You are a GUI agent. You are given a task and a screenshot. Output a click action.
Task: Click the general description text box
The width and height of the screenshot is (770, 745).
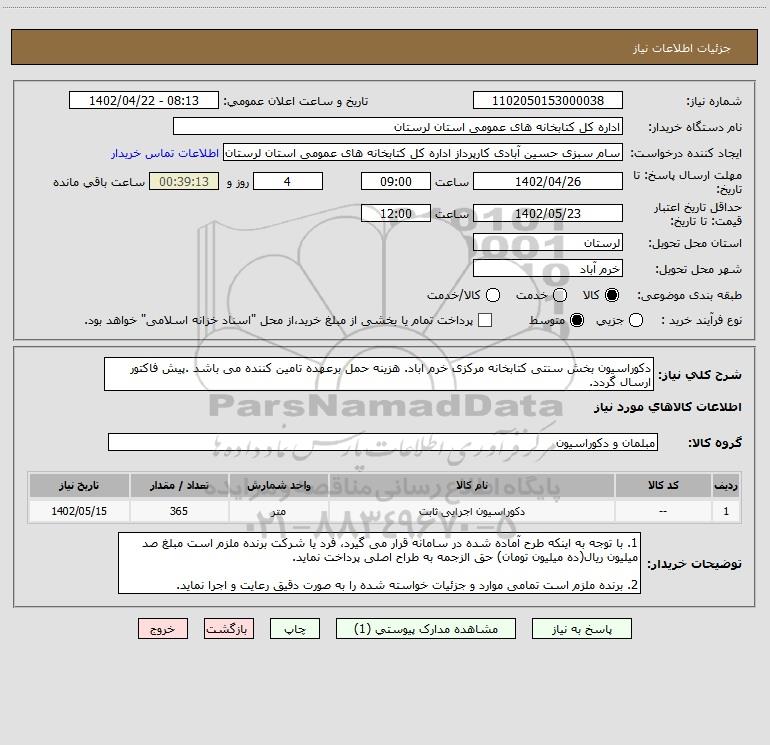[379, 374]
